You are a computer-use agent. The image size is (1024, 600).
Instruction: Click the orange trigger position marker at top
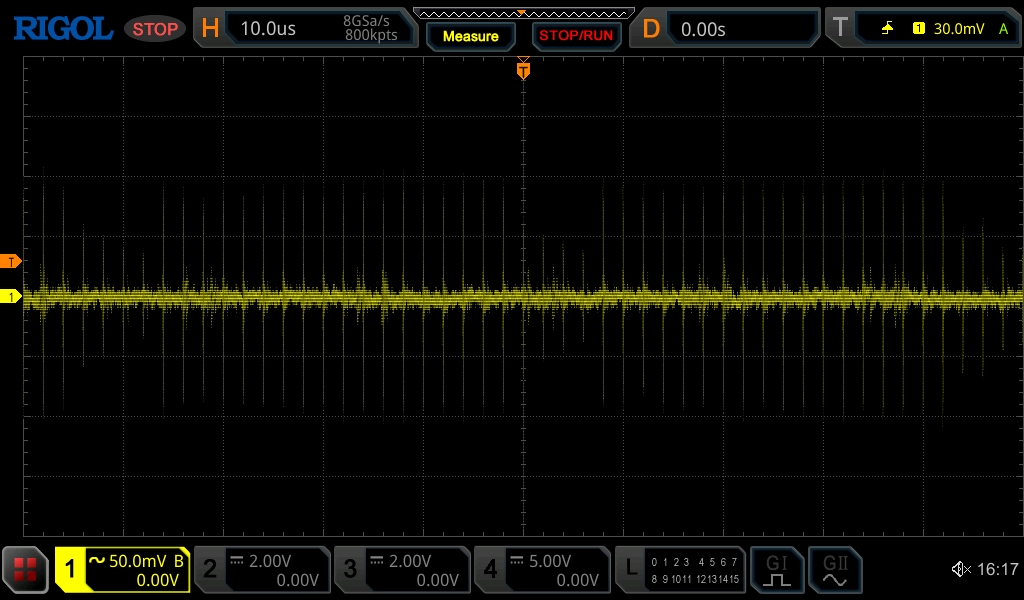coord(523,70)
